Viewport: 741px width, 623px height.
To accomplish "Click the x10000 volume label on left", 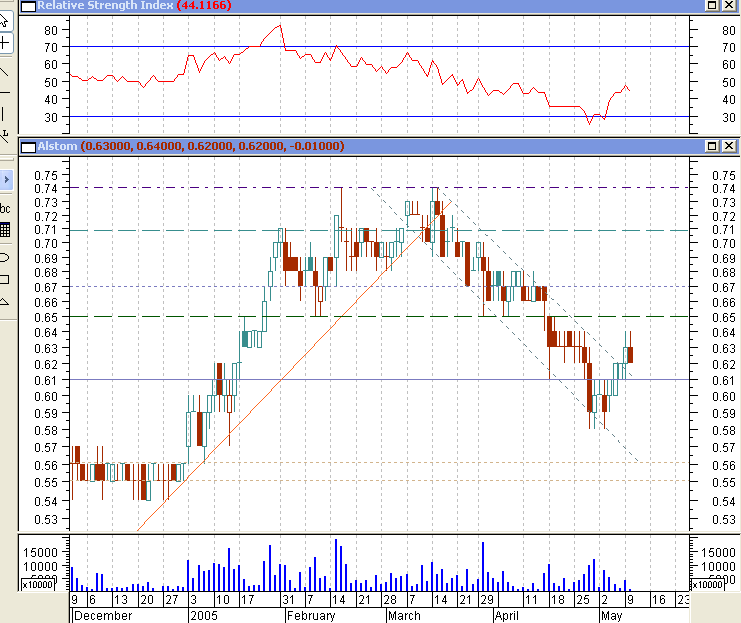I will pyautogui.click(x=38, y=585).
